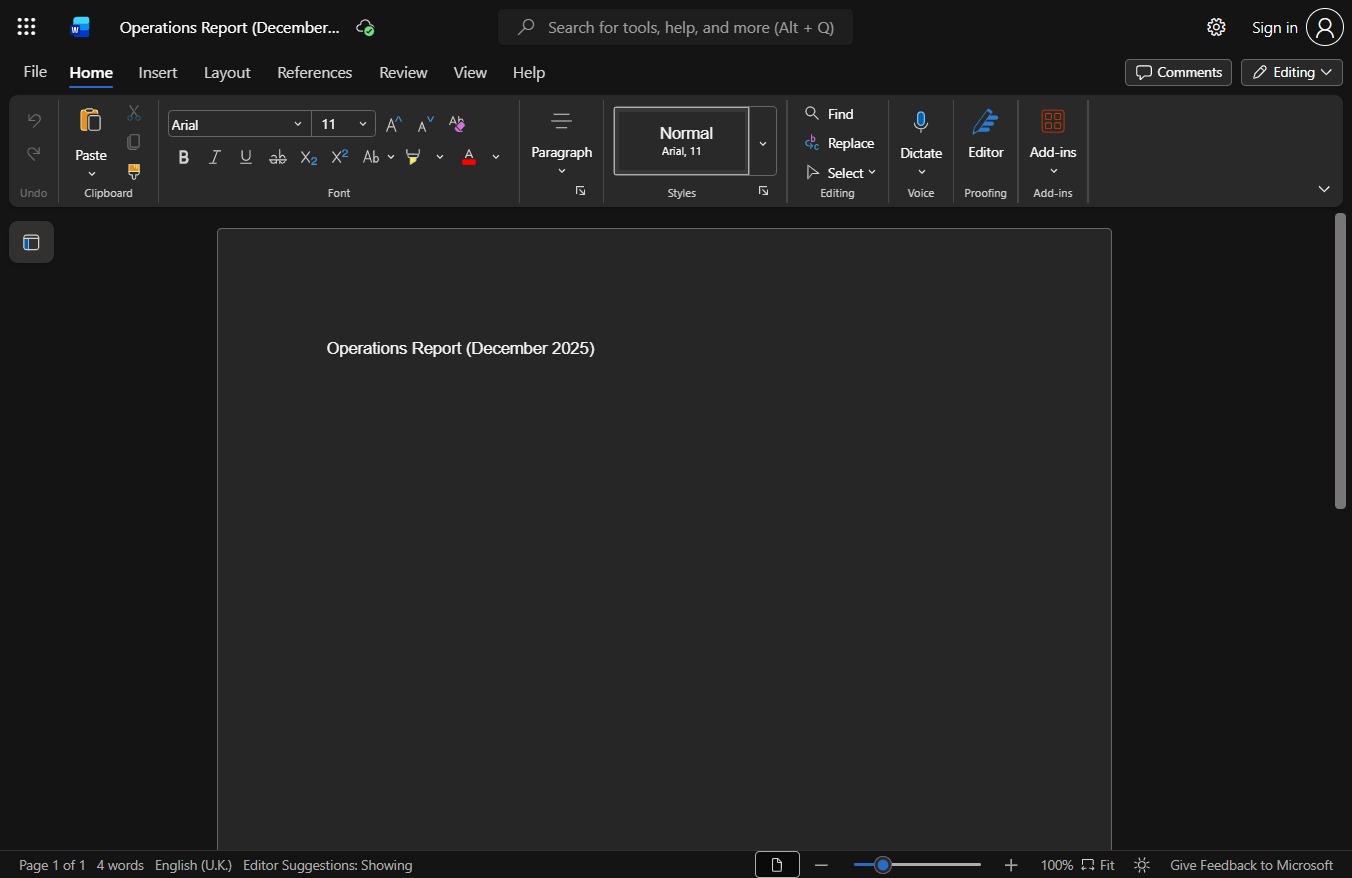Fit page with Fit button
Image resolution: width=1352 pixels, height=878 pixels.
(x=1098, y=865)
